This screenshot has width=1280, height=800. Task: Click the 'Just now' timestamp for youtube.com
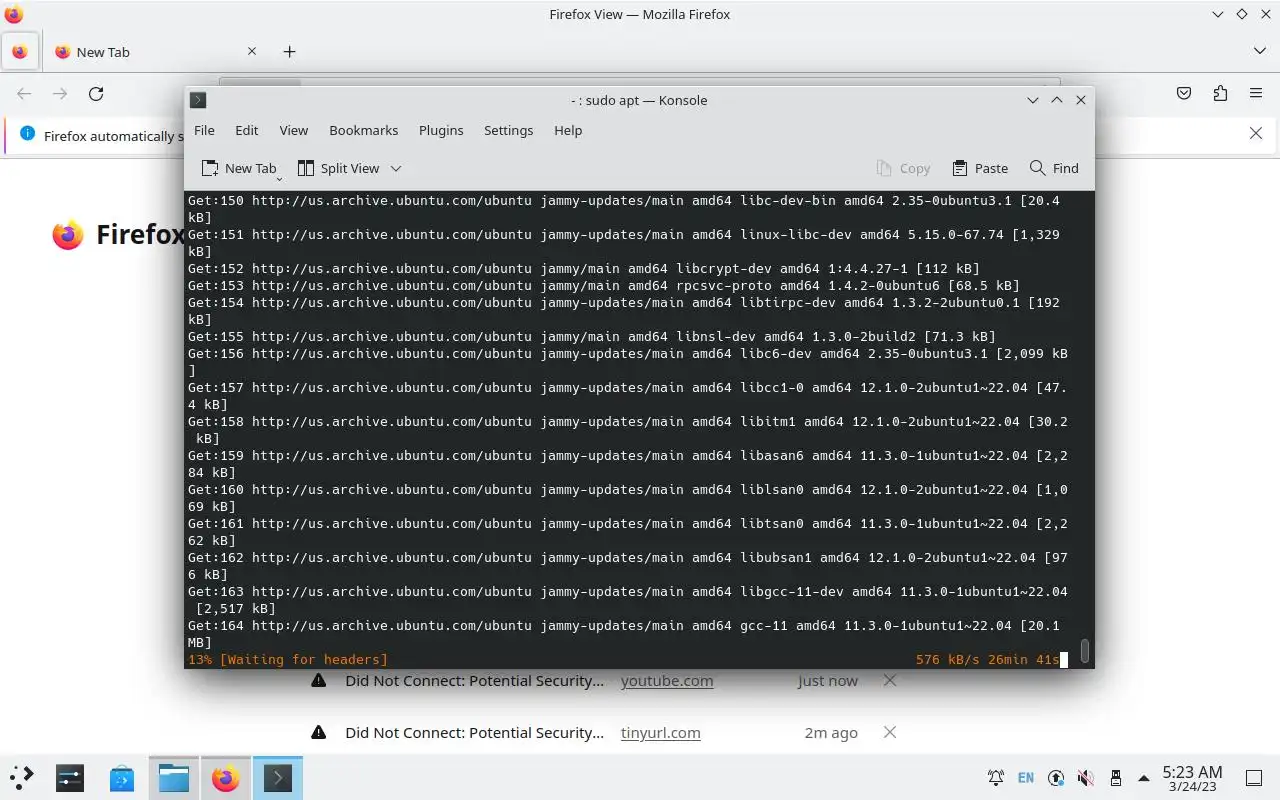point(828,681)
